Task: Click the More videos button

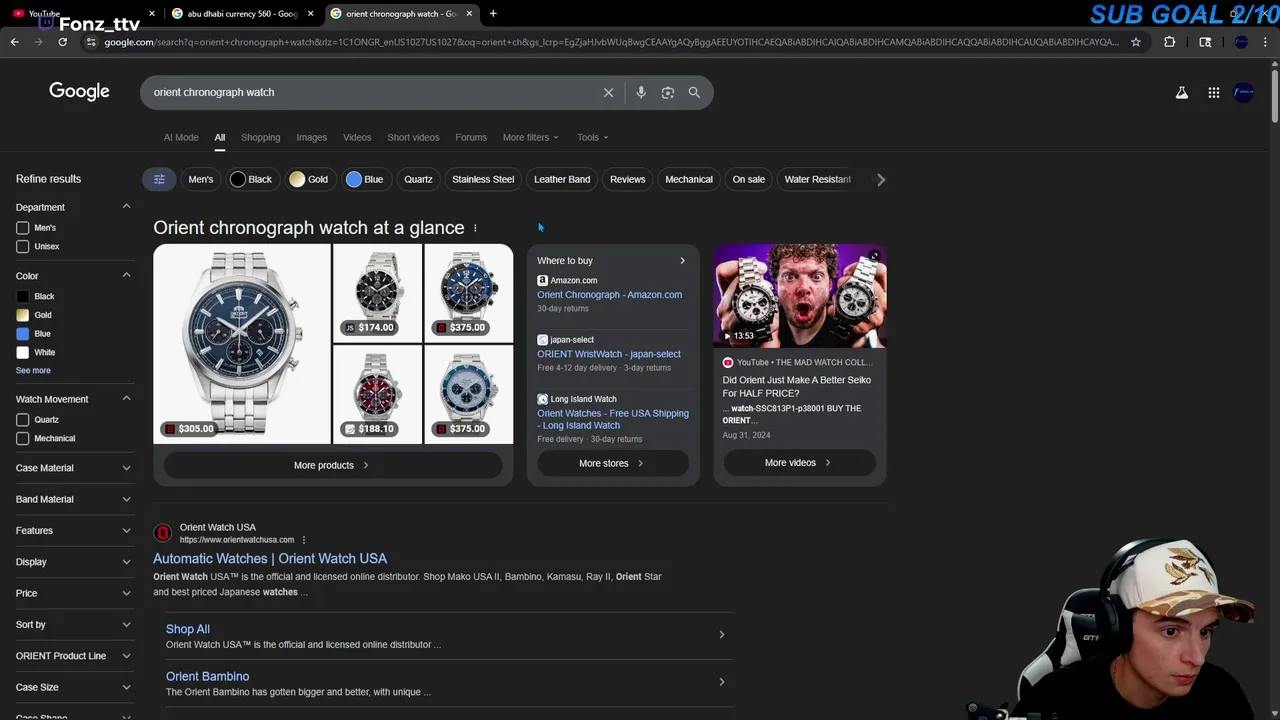Action: coord(799,463)
